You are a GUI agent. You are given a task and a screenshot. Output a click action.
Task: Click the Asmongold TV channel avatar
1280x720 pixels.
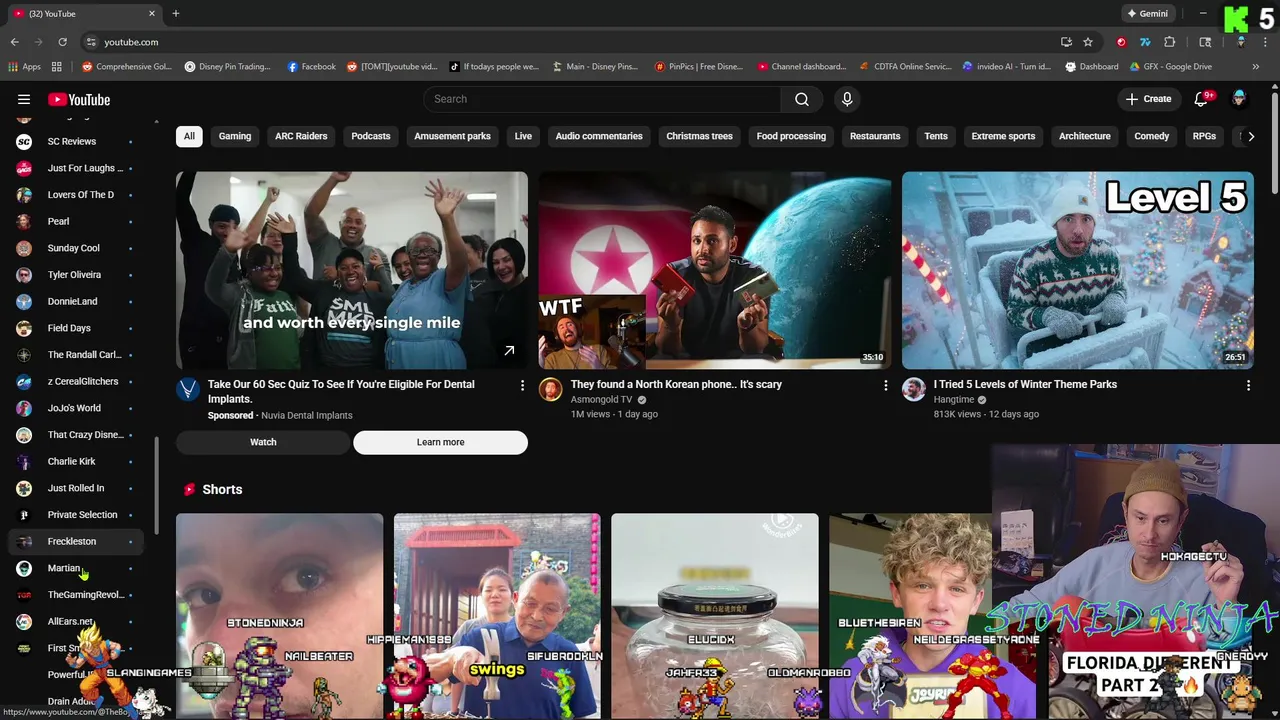551,389
